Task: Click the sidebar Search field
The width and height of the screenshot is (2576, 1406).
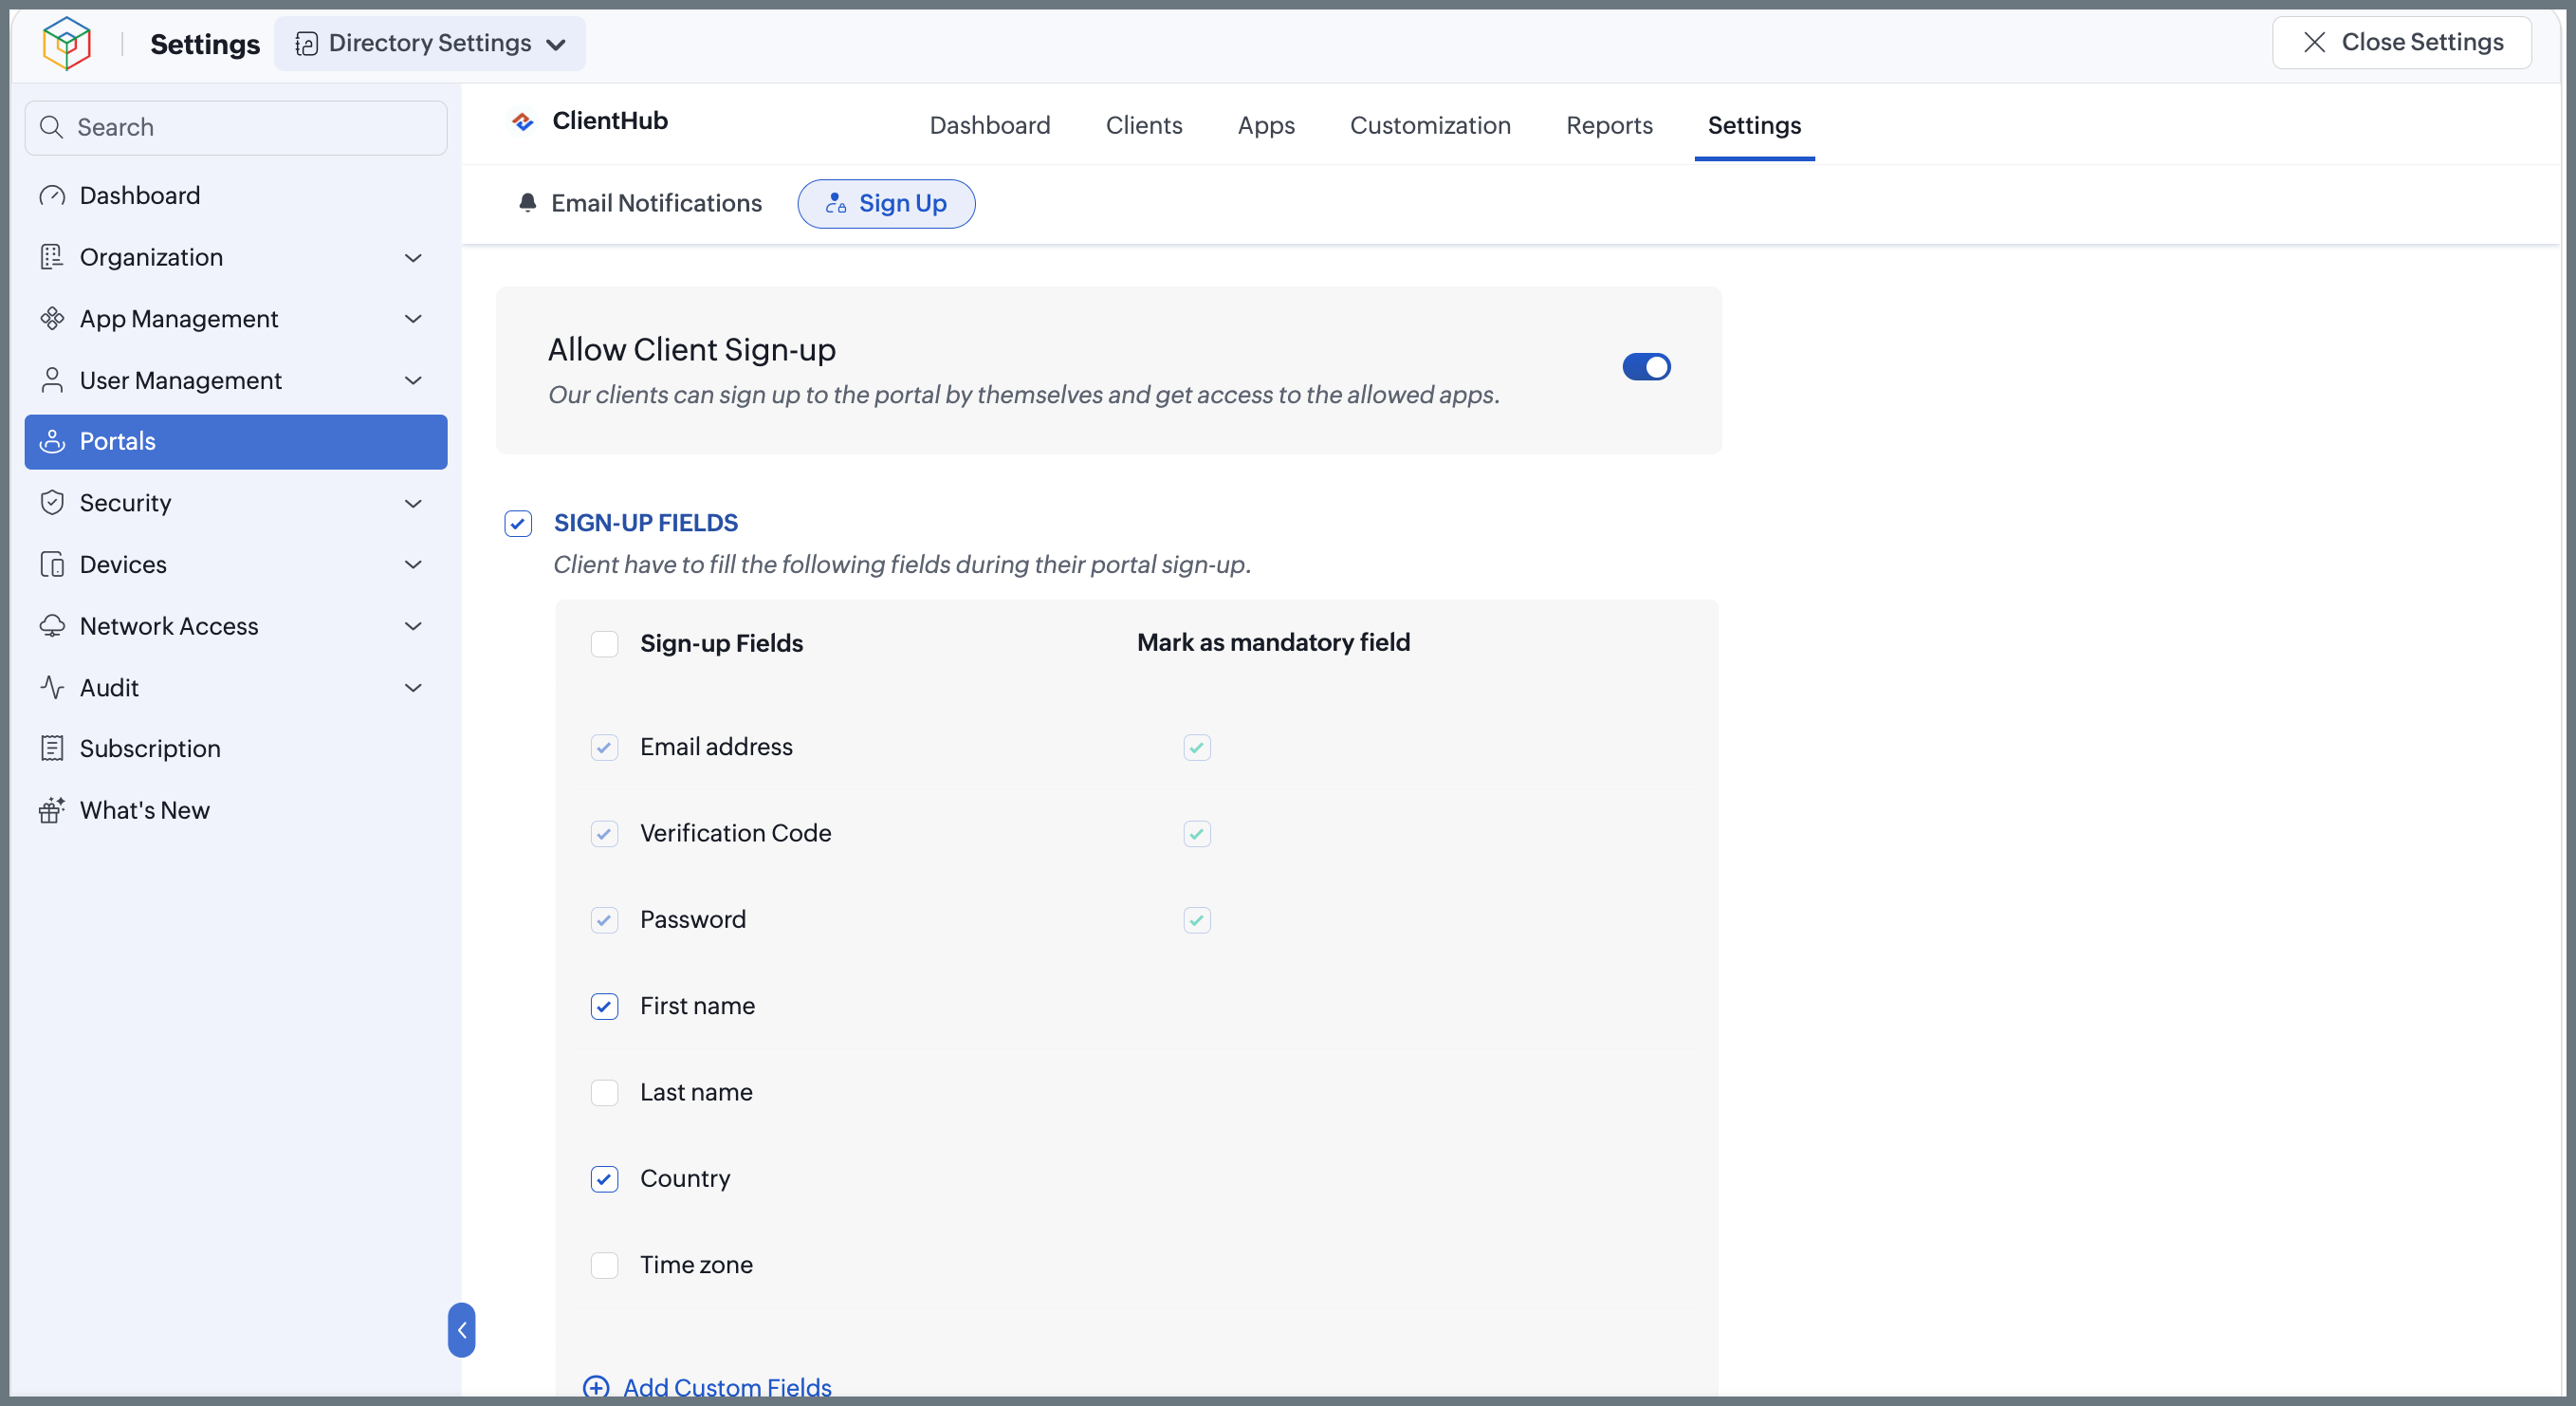Action: coord(236,127)
